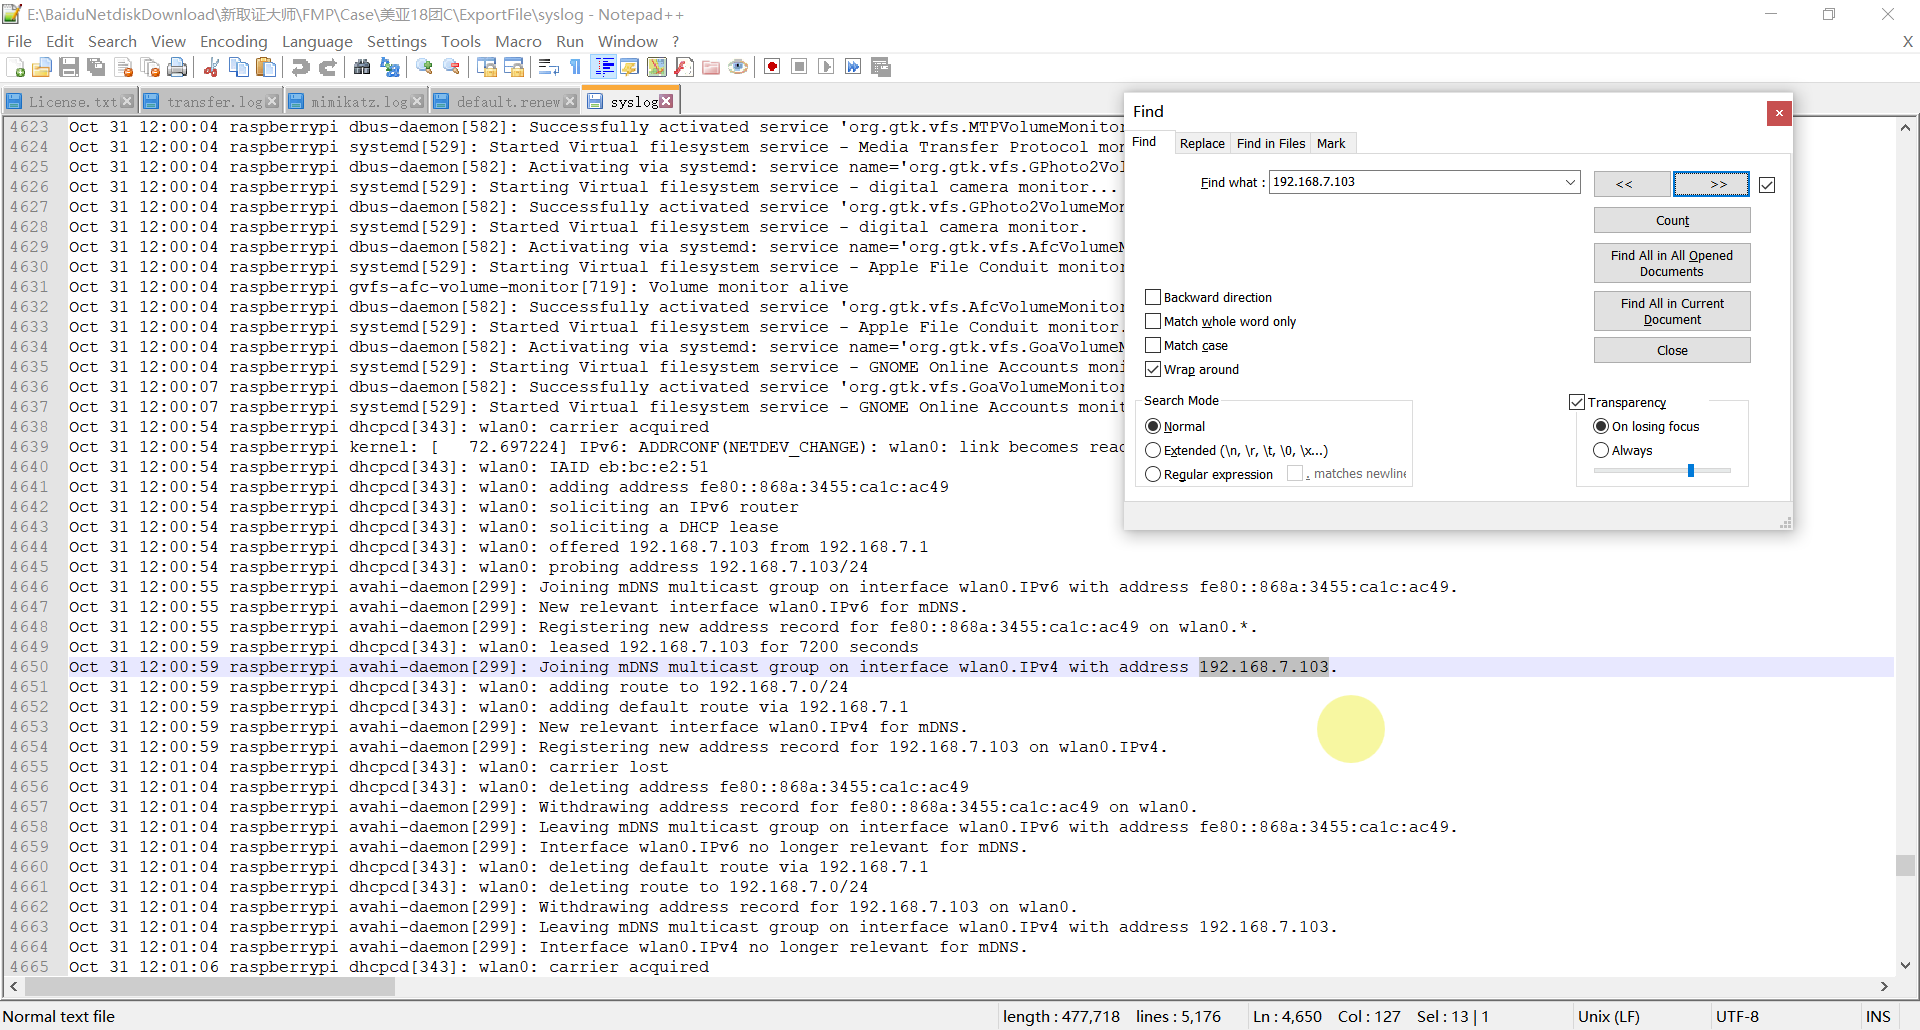
Task: Click the Save recorded macro icon
Action: [881, 67]
